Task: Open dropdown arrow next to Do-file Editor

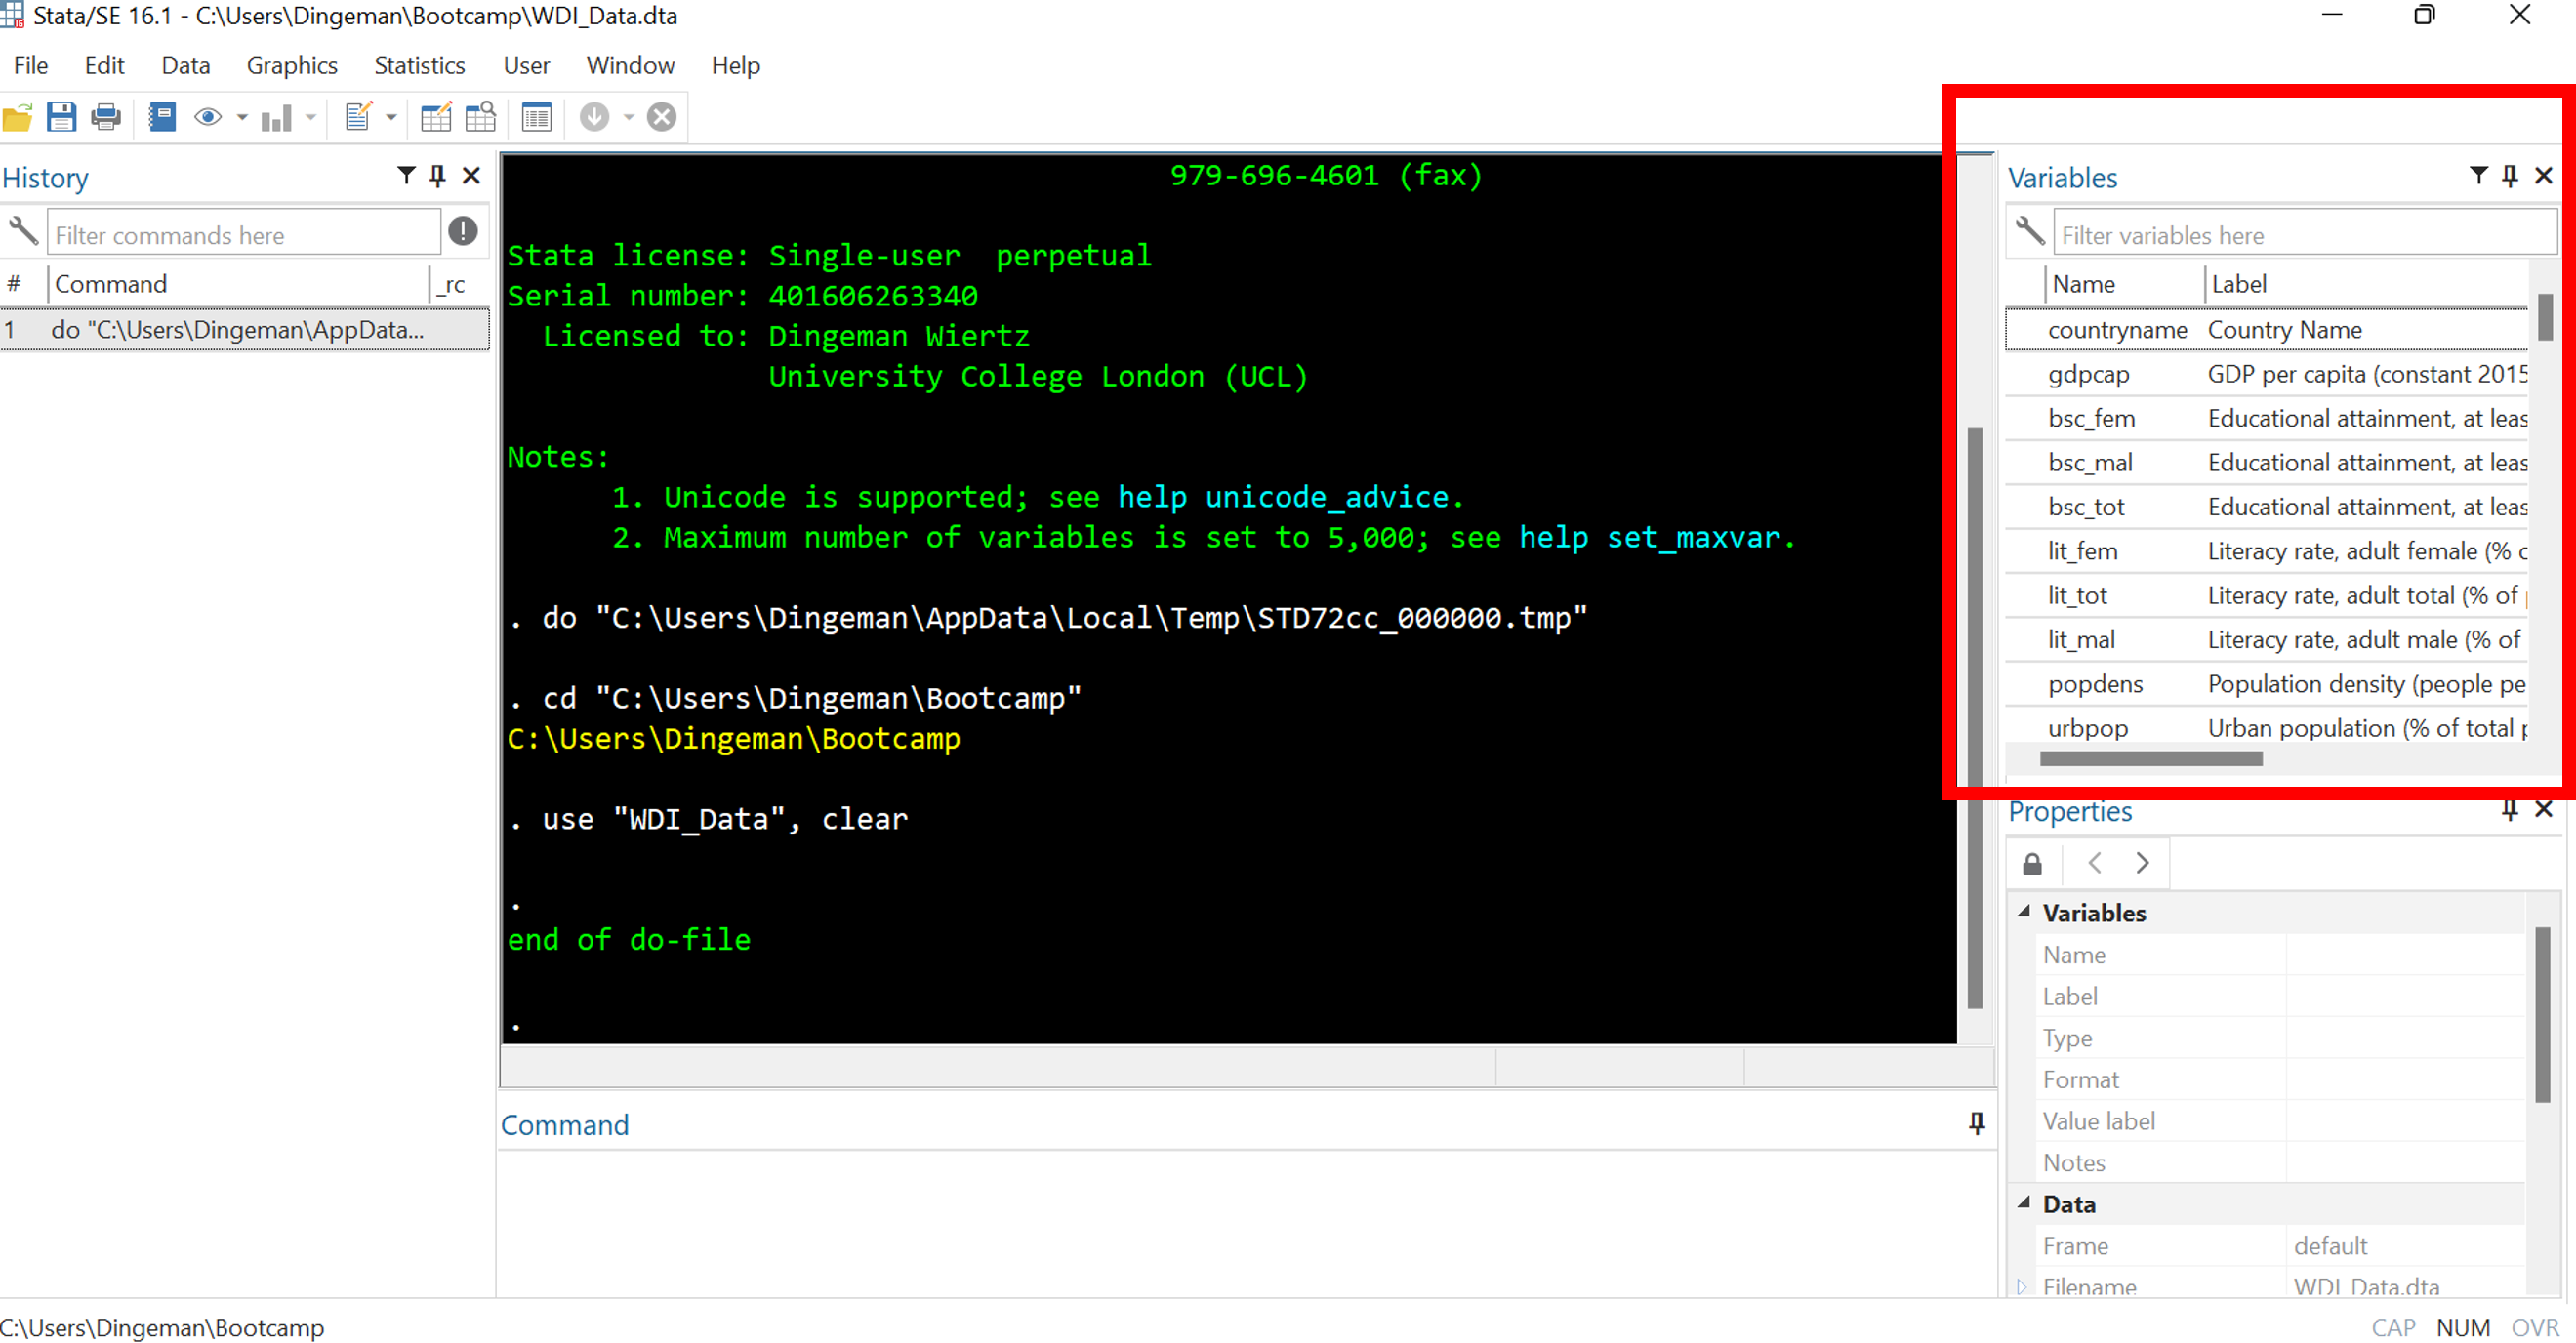Action: (x=391, y=117)
